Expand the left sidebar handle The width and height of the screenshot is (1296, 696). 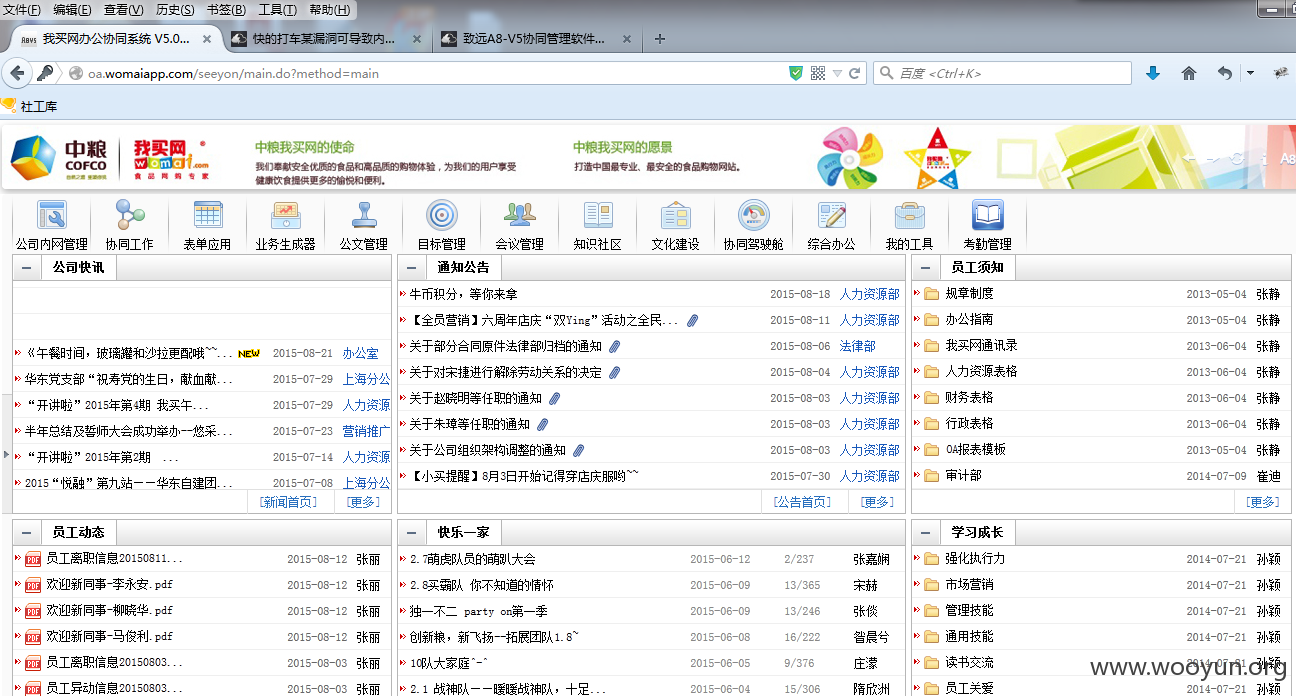coord(6,454)
